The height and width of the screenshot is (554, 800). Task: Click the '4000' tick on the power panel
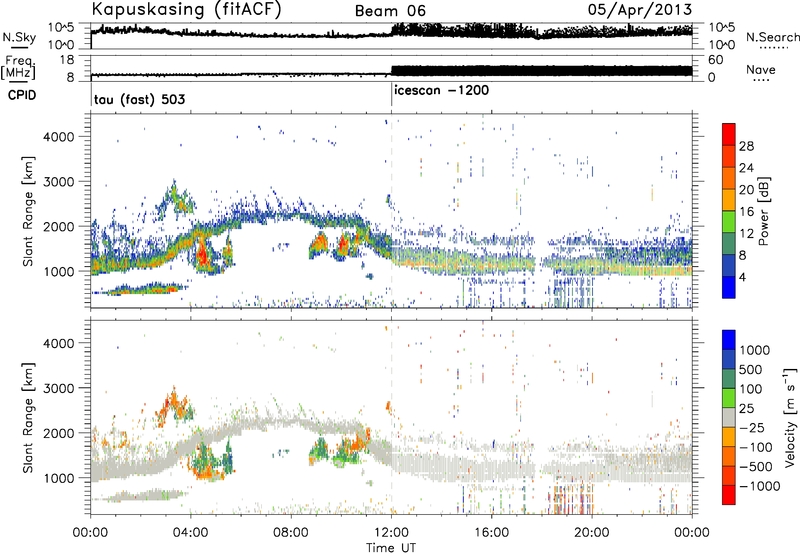pyautogui.click(x=59, y=137)
